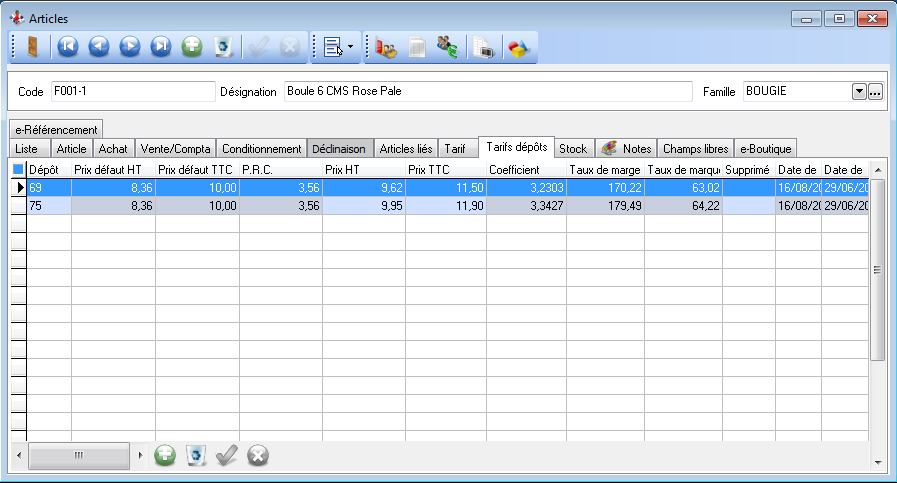Jump to the last record
The height and width of the screenshot is (483, 897).
161,47
